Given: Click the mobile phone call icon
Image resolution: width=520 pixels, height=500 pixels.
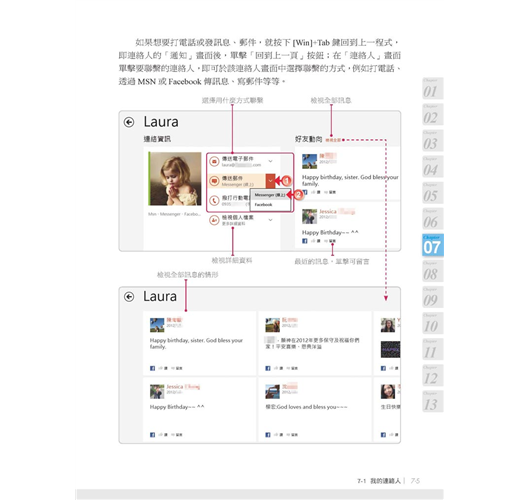Looking at the screenshot, I should (x=214, y=201).
